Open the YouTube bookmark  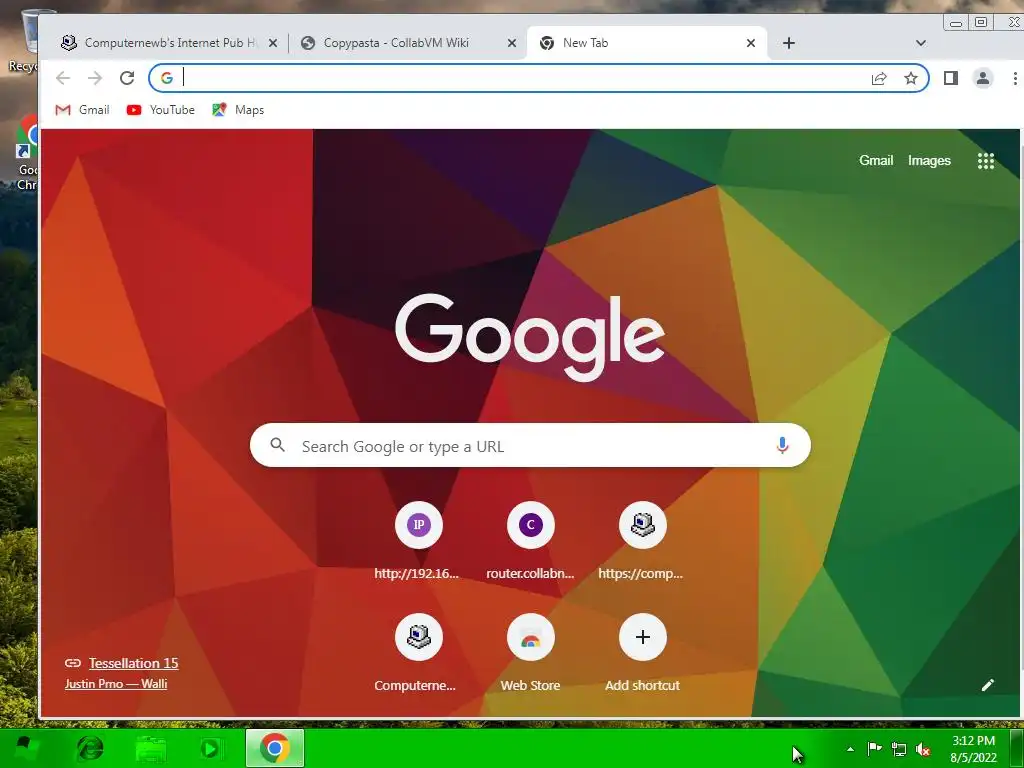click(x=161, y=110)
